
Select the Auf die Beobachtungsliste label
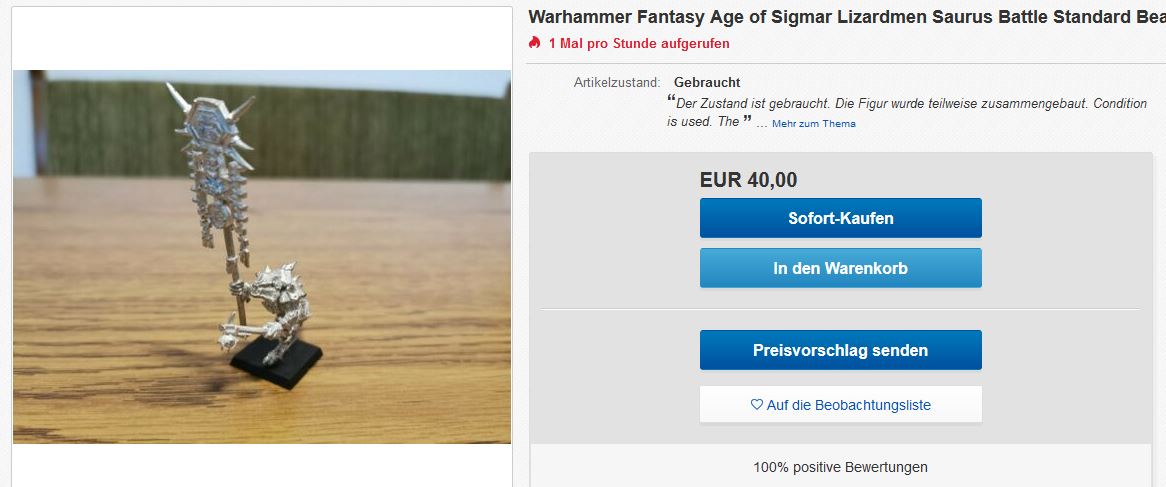pos(848,405)
